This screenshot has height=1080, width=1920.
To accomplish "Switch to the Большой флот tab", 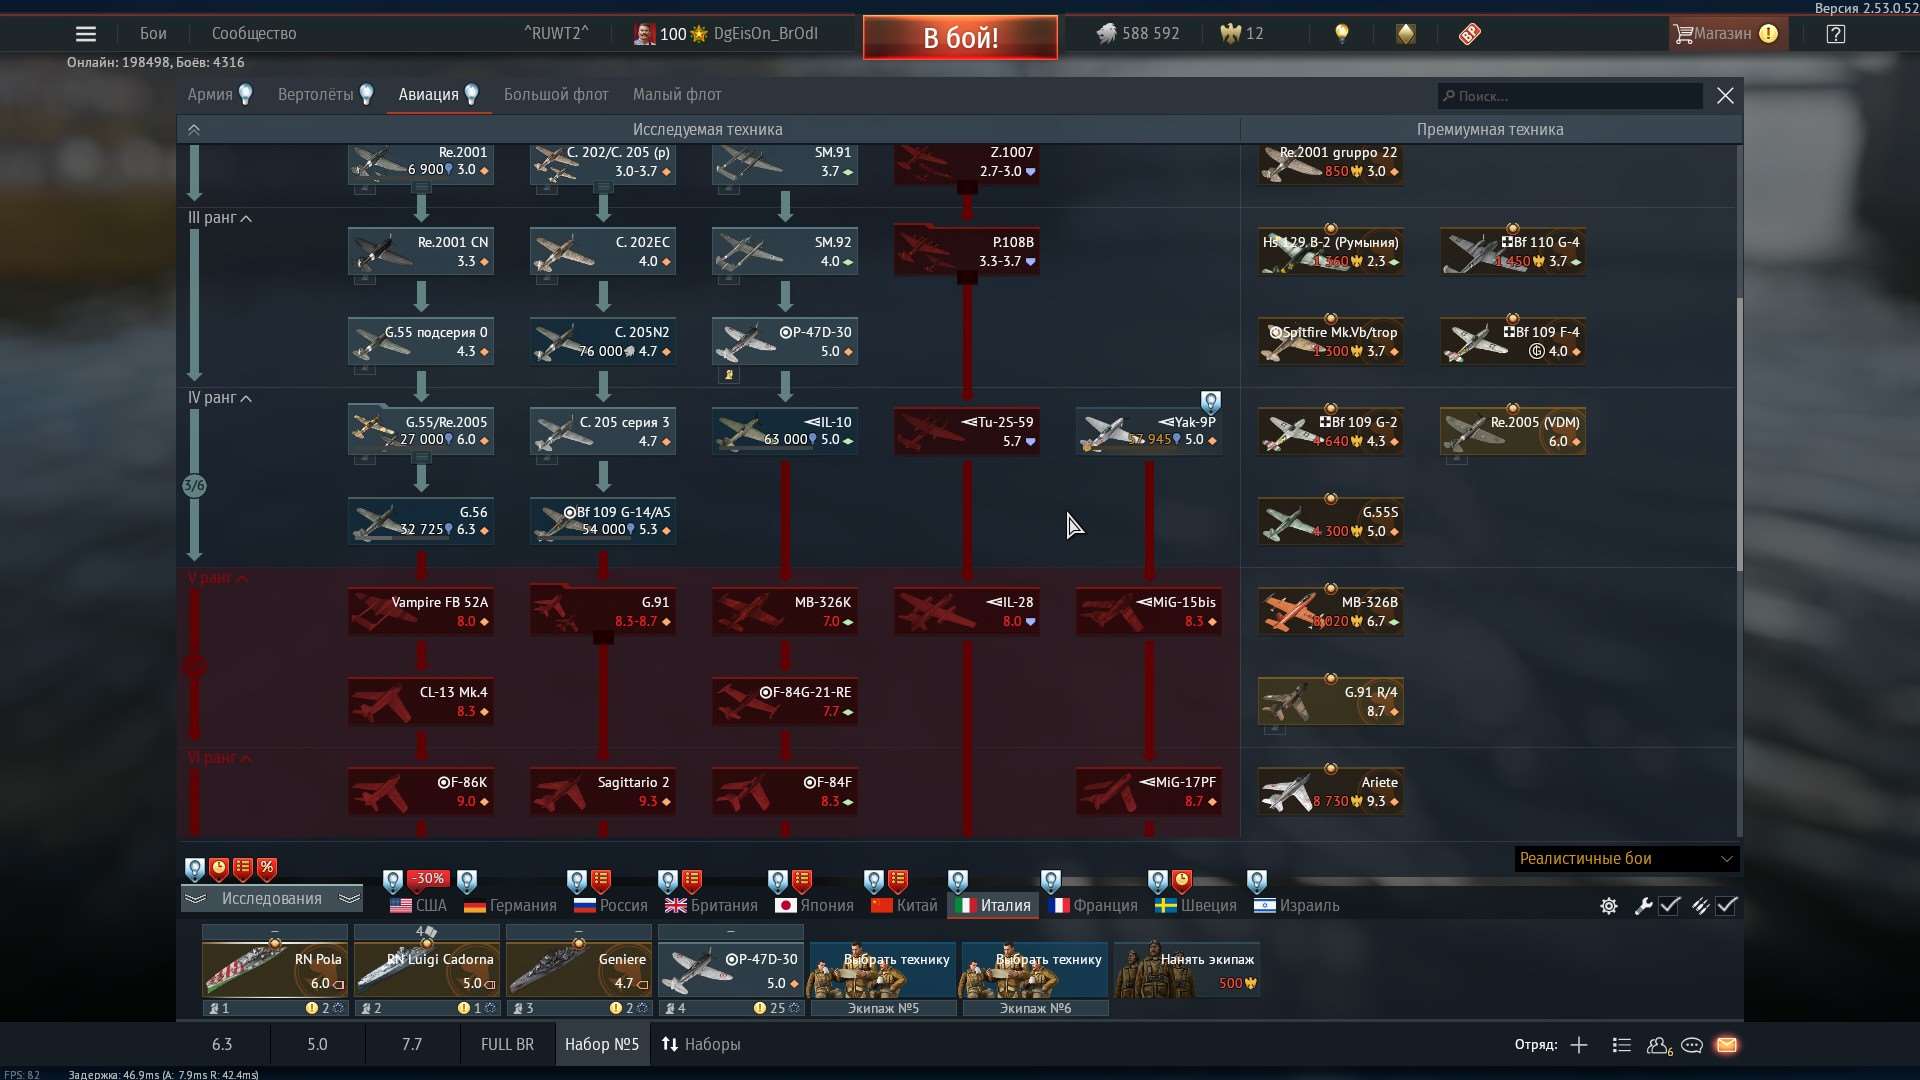I will [x=556, y=95].
